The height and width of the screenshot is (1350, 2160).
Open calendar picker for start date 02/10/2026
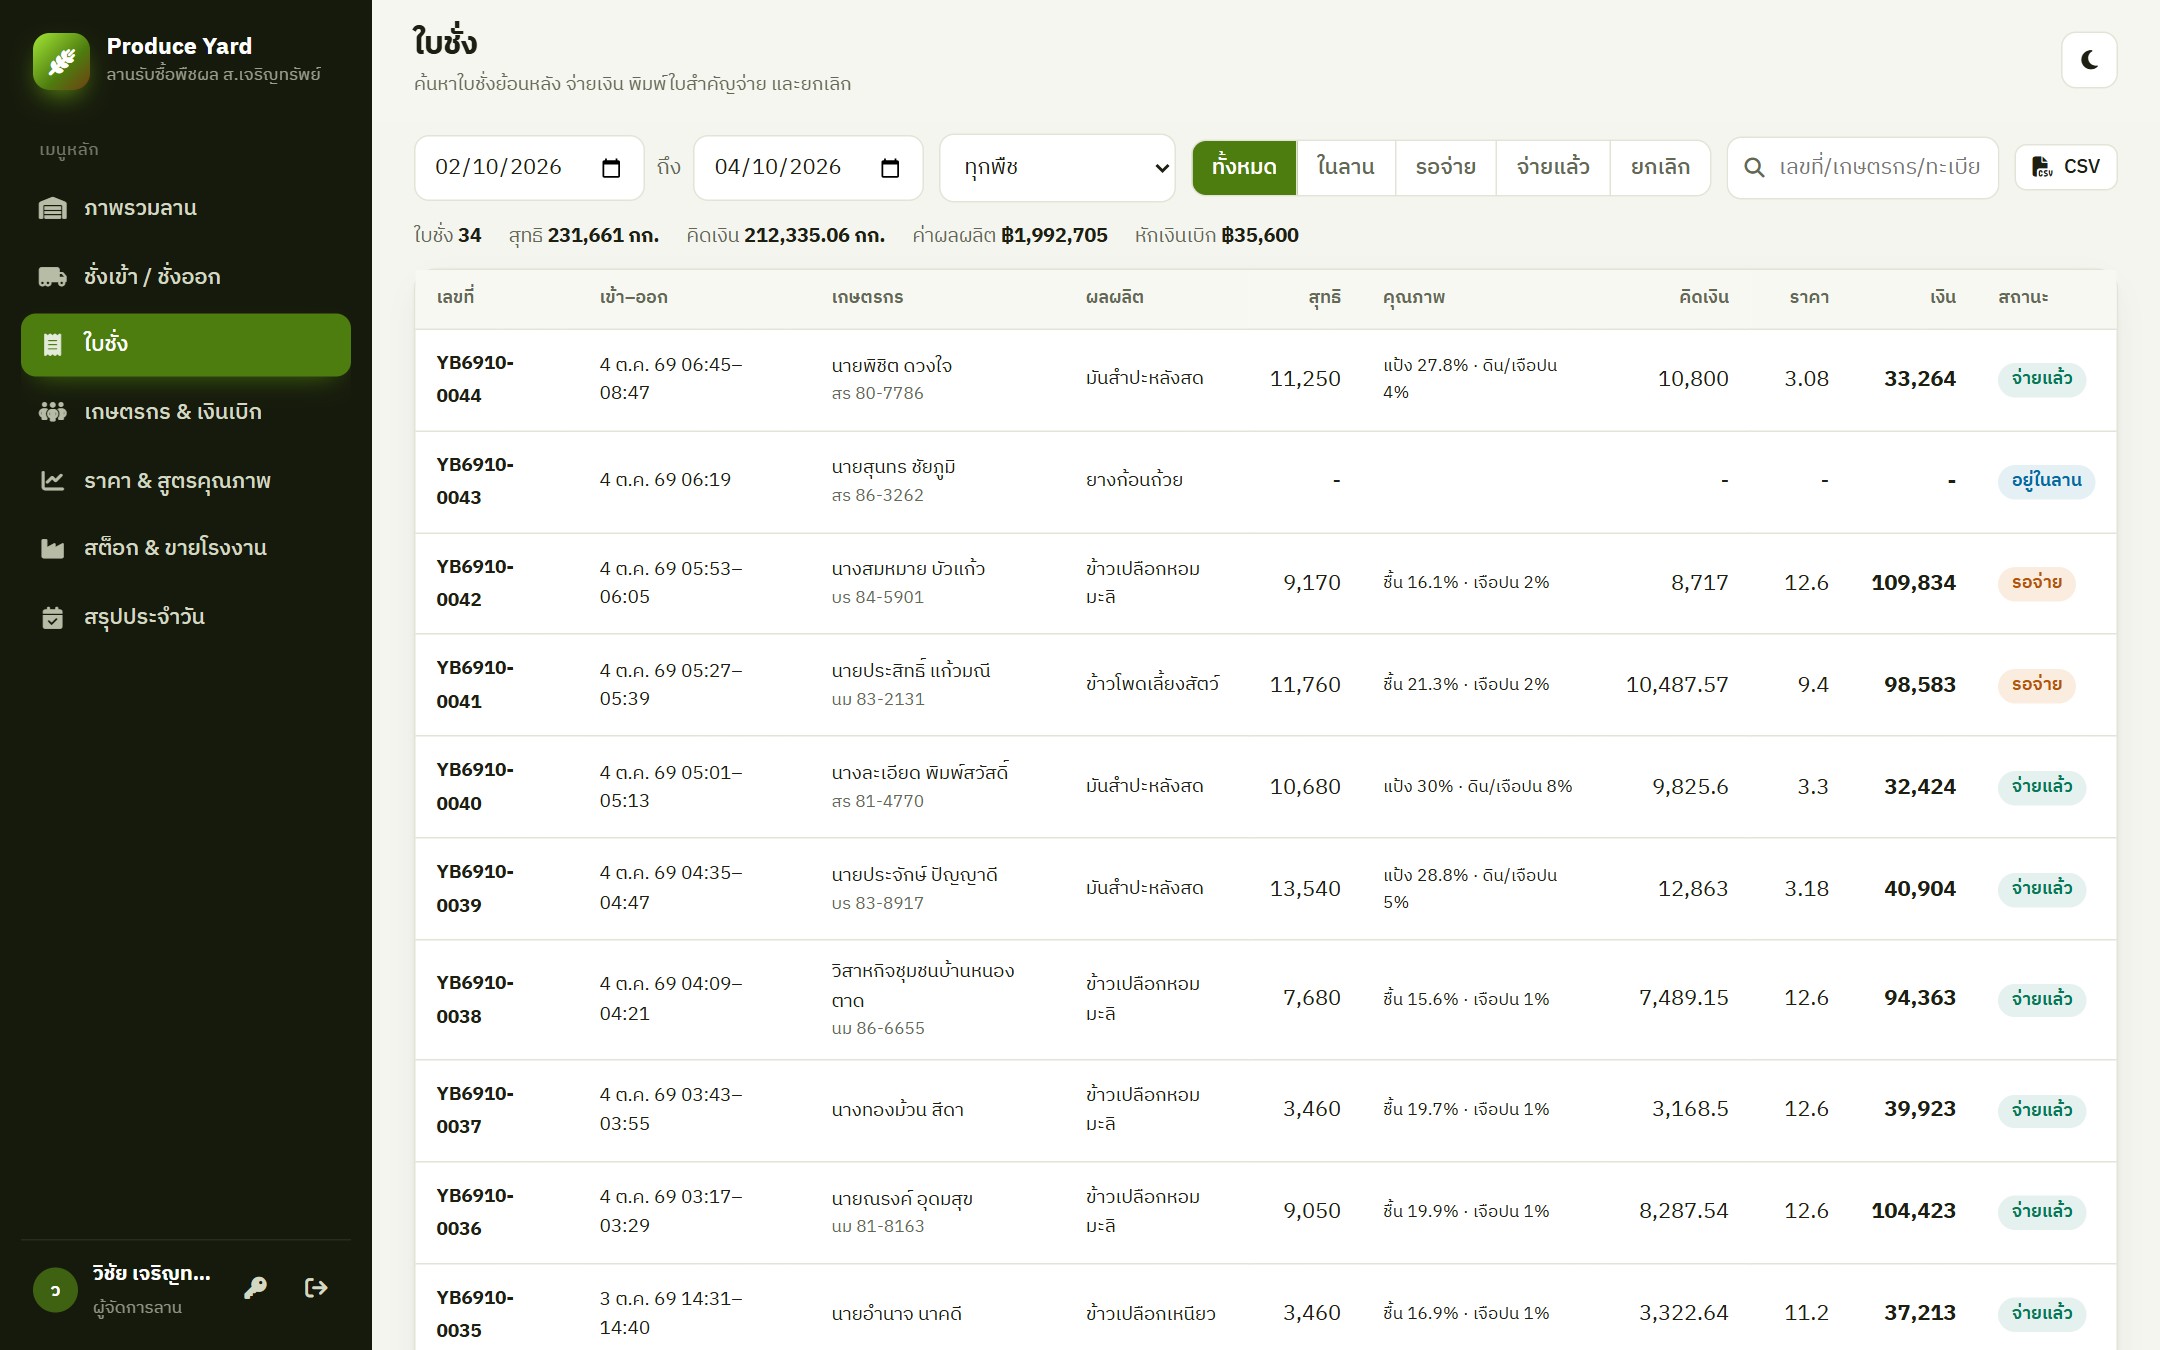tap(611, 168)
